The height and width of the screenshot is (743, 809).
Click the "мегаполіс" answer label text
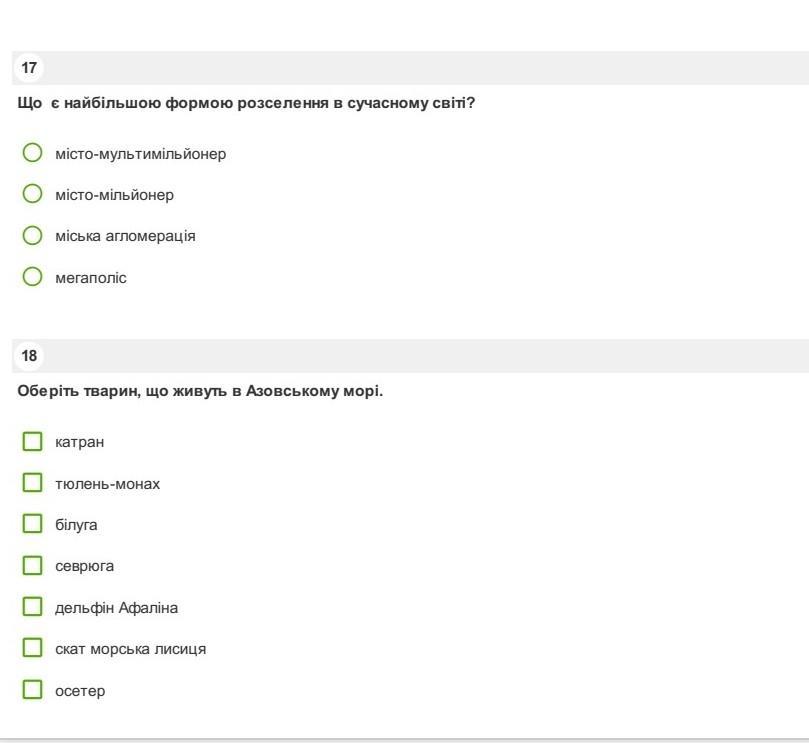click(91, 278)
